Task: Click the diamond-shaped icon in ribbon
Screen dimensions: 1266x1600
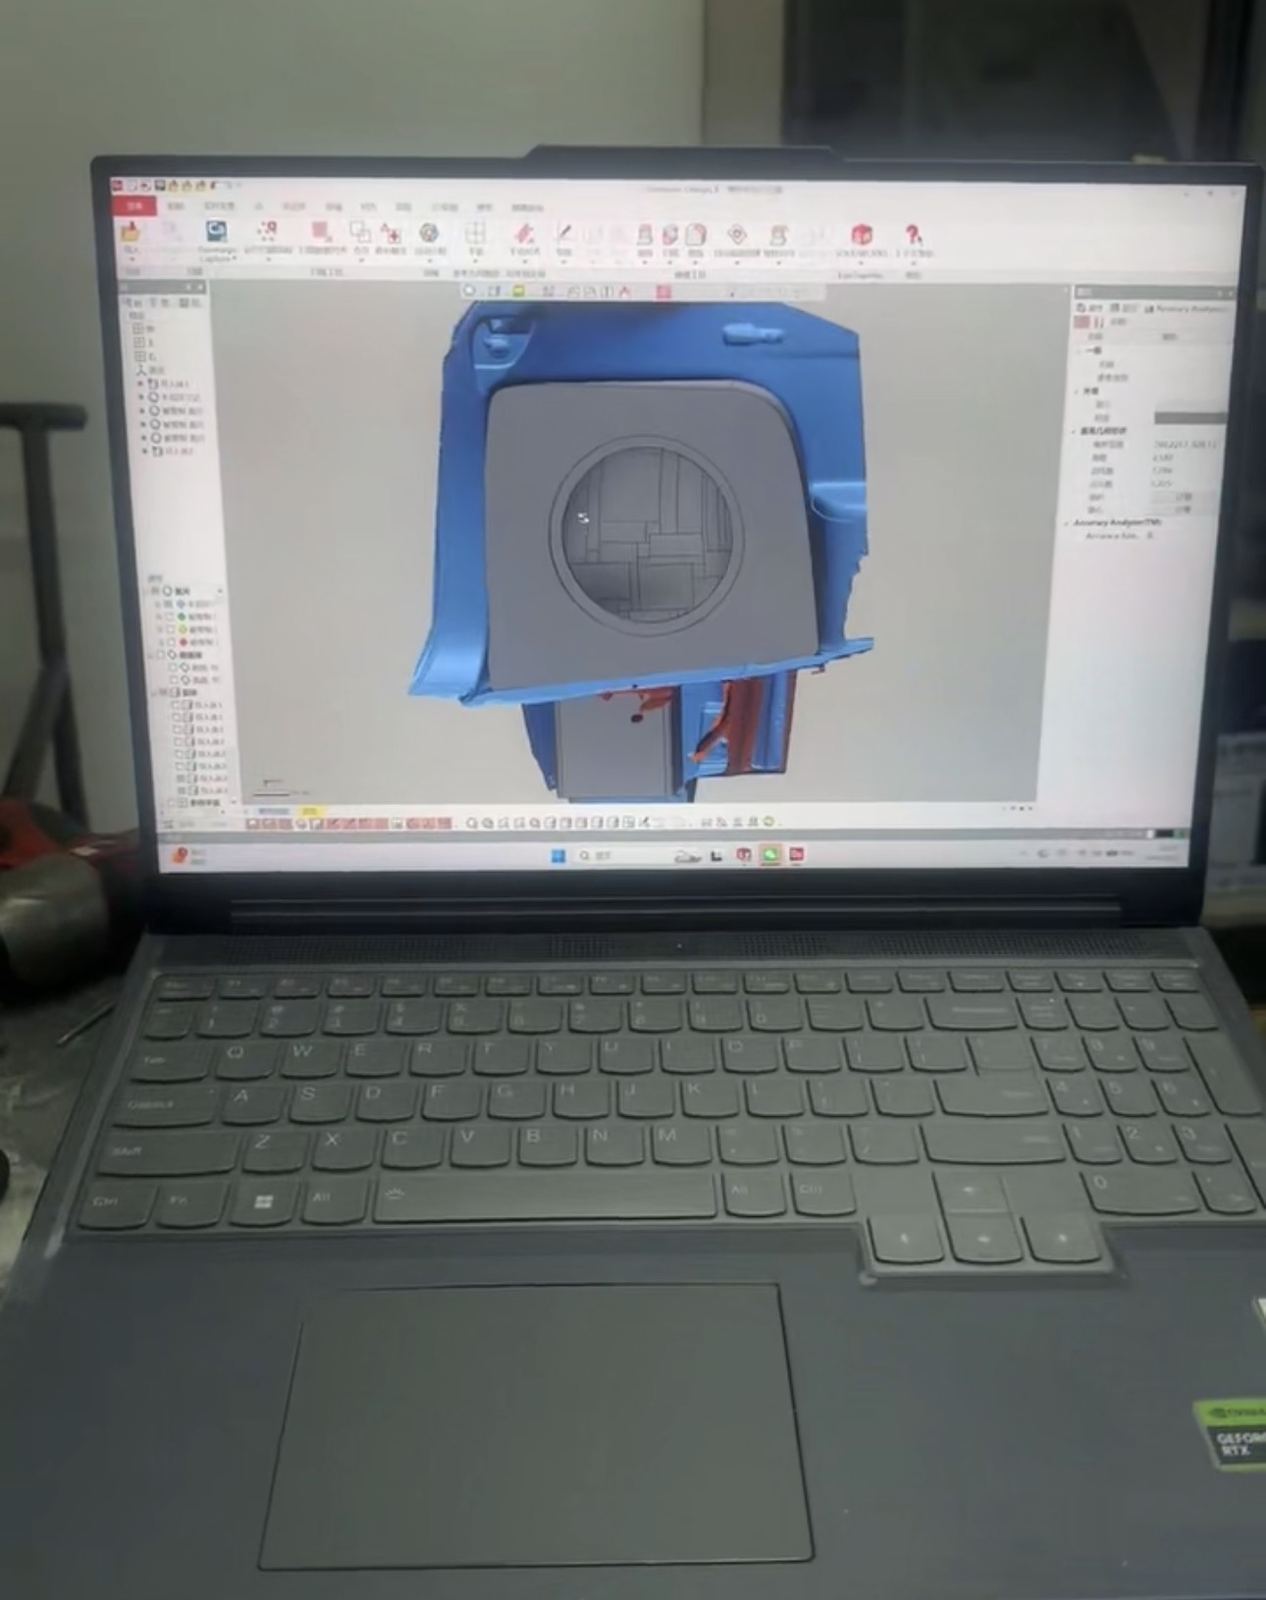Action: [737, 235]
